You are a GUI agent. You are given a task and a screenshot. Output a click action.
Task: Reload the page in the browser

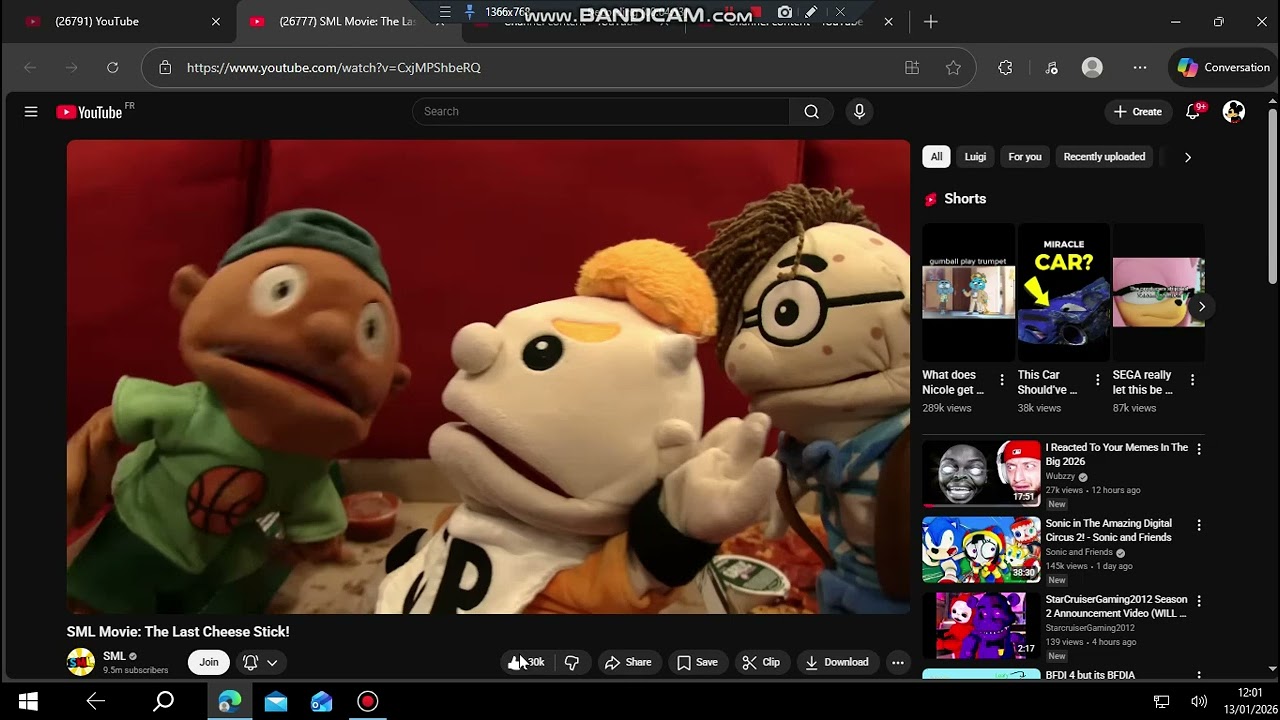113,67
